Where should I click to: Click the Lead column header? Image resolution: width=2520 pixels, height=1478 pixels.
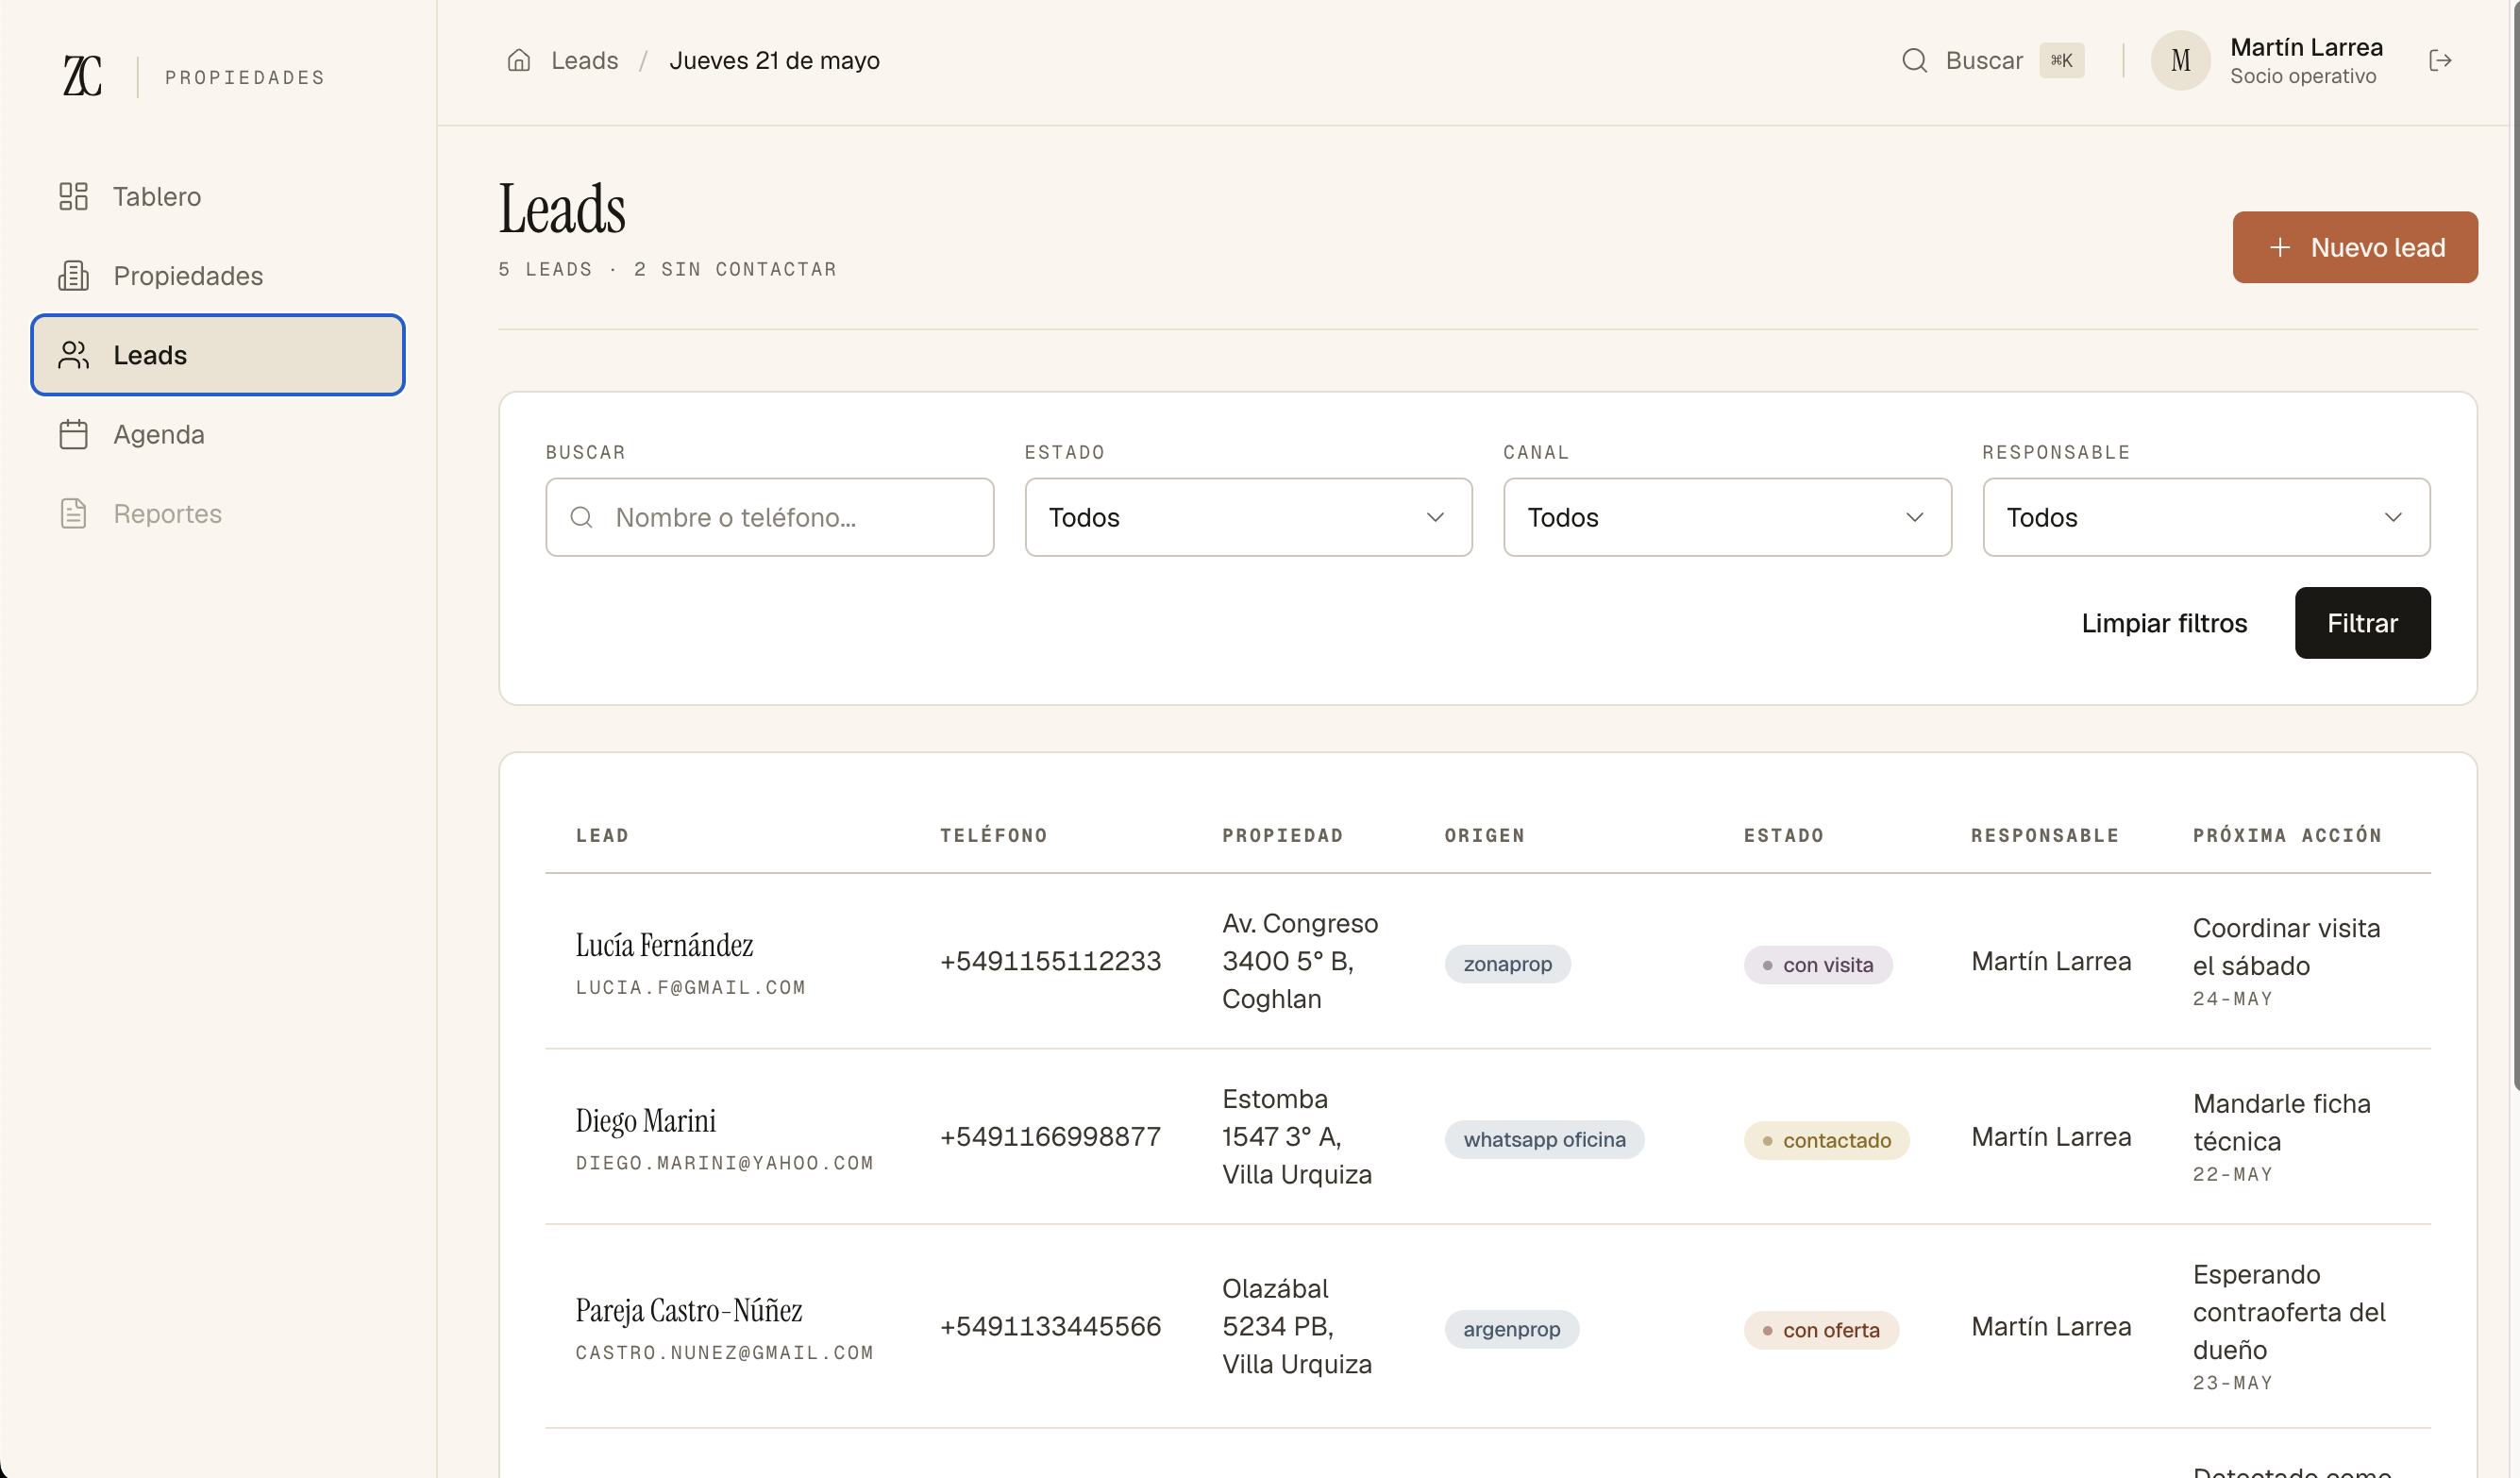[602, 835]
